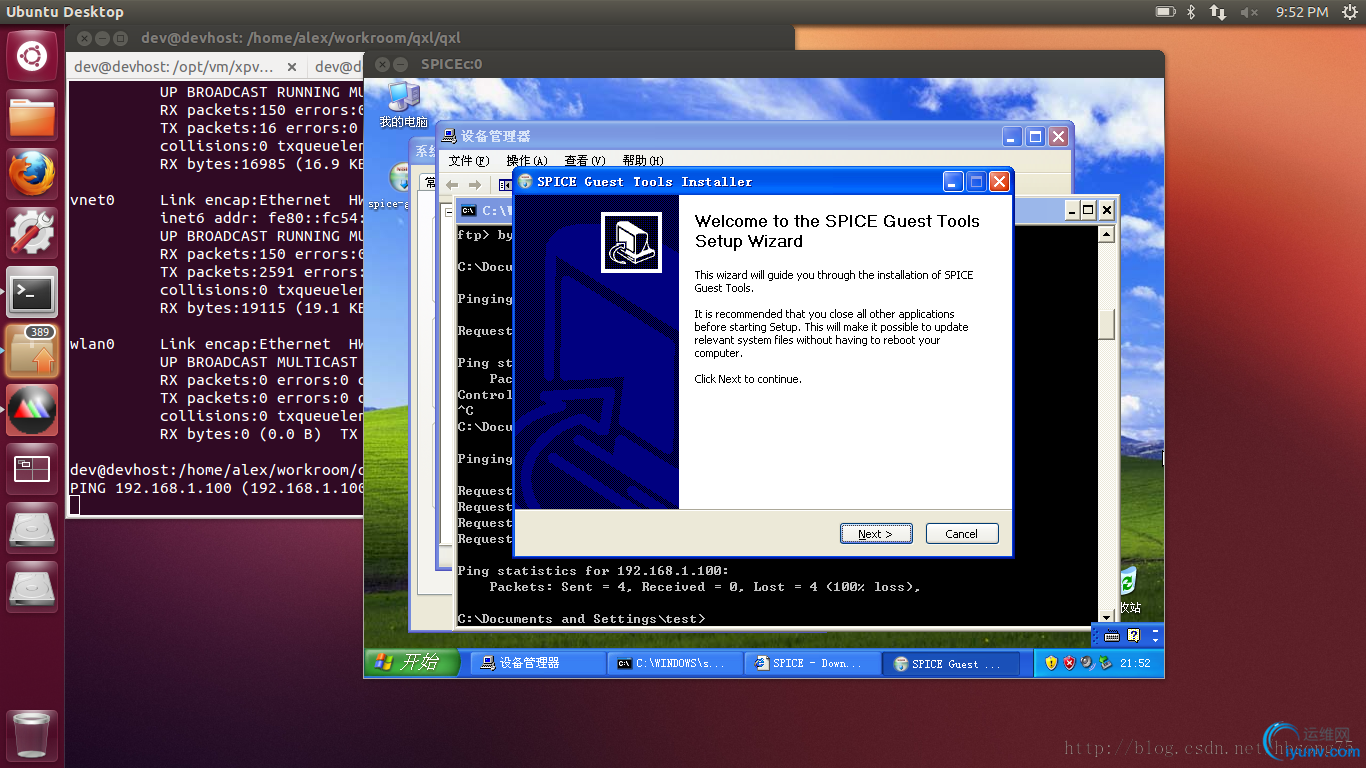Screen dimensions: 1366x768
Task: Open the colorful prism app in launcher
Action: pyautogui.click(x=32, y=410)
